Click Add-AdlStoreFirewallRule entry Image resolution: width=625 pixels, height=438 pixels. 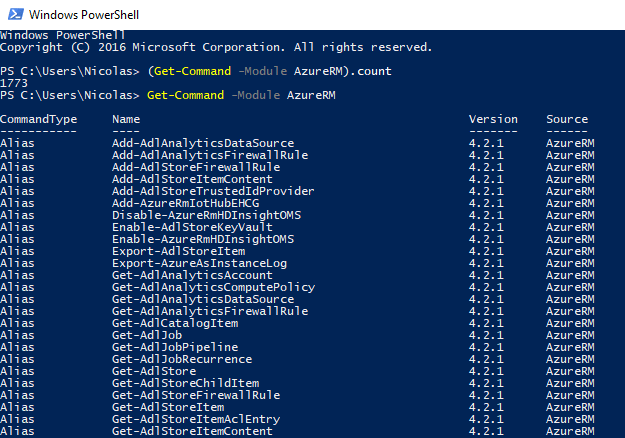click(196, 167)
